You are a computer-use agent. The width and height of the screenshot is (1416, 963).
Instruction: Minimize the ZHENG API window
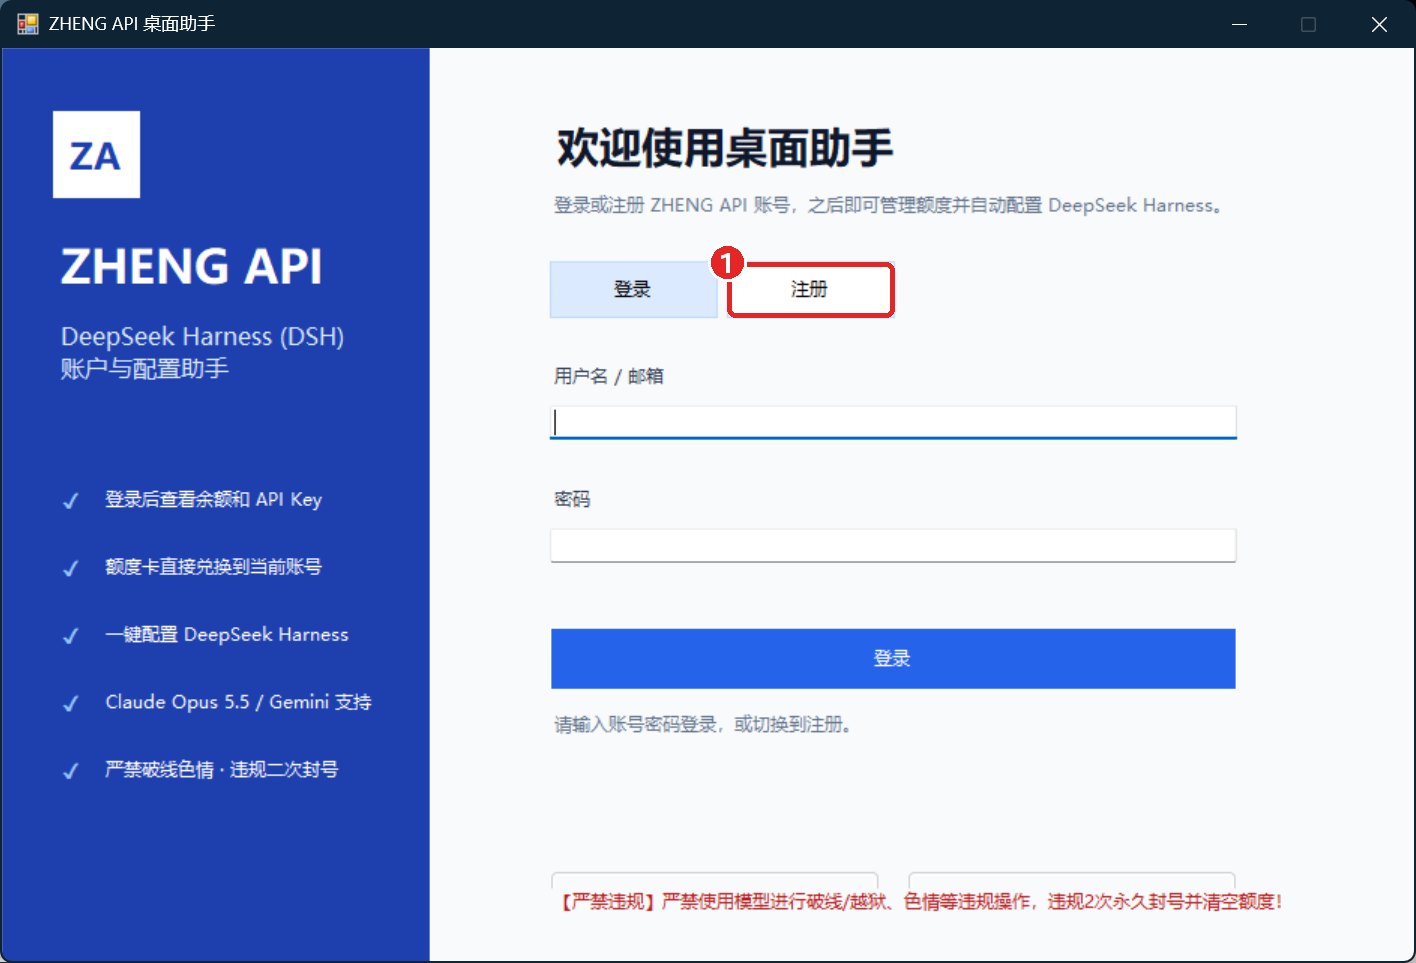(1239, 24)
